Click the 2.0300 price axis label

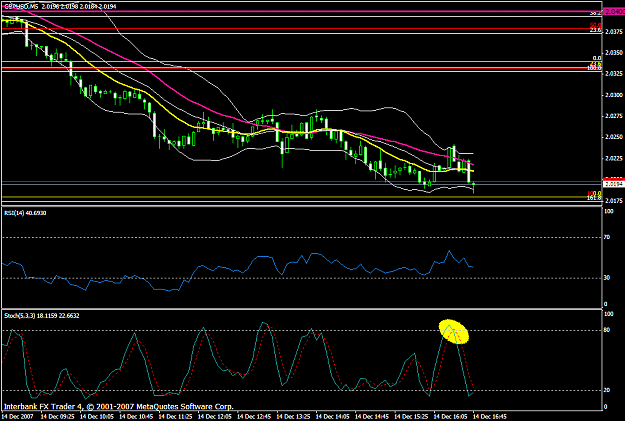tap(614, 95)
